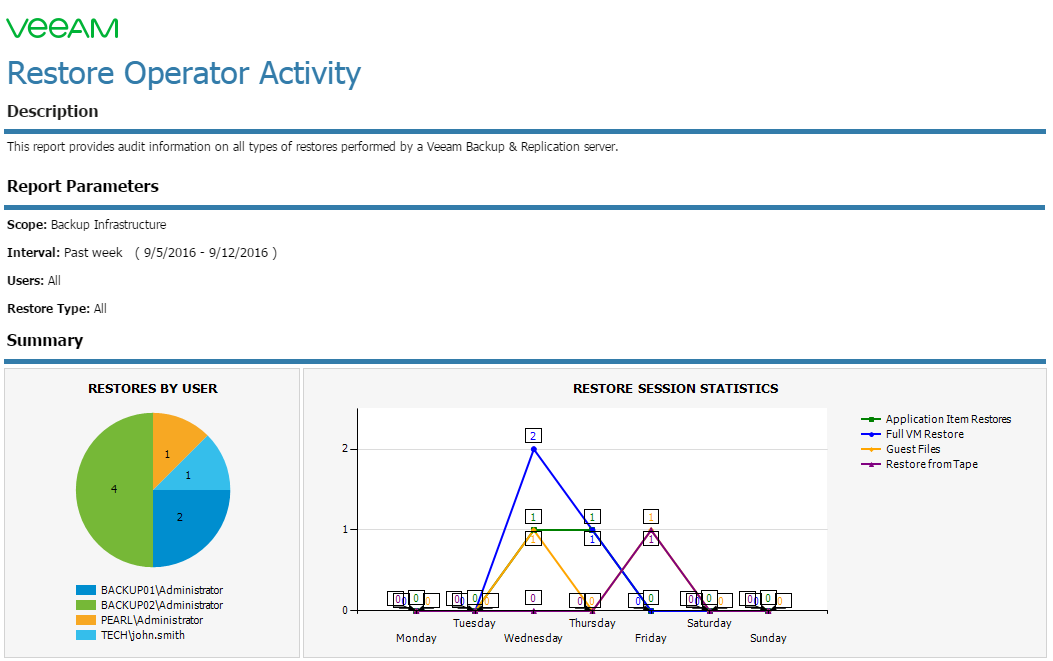Image resolution: width=1053 pixels, height=661 pixels.
Task: Click the BACKUP02\Administrator green legend swatch
Action: 86,605
